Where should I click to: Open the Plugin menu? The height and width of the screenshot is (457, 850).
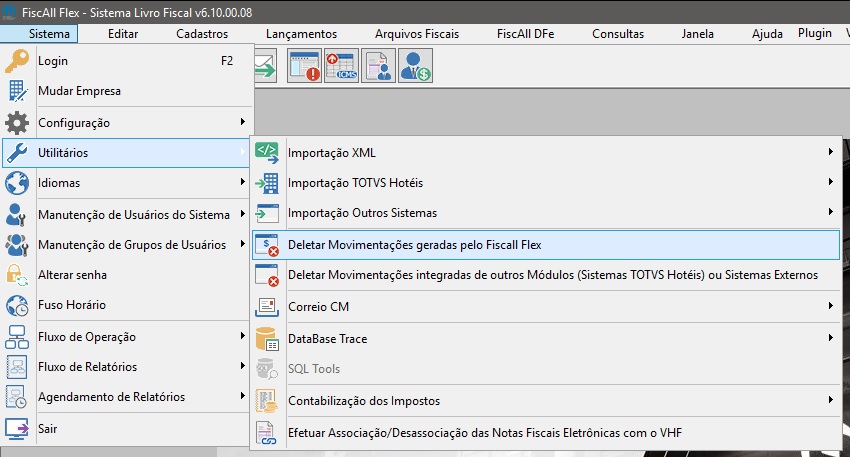click(x=815, y=33)
